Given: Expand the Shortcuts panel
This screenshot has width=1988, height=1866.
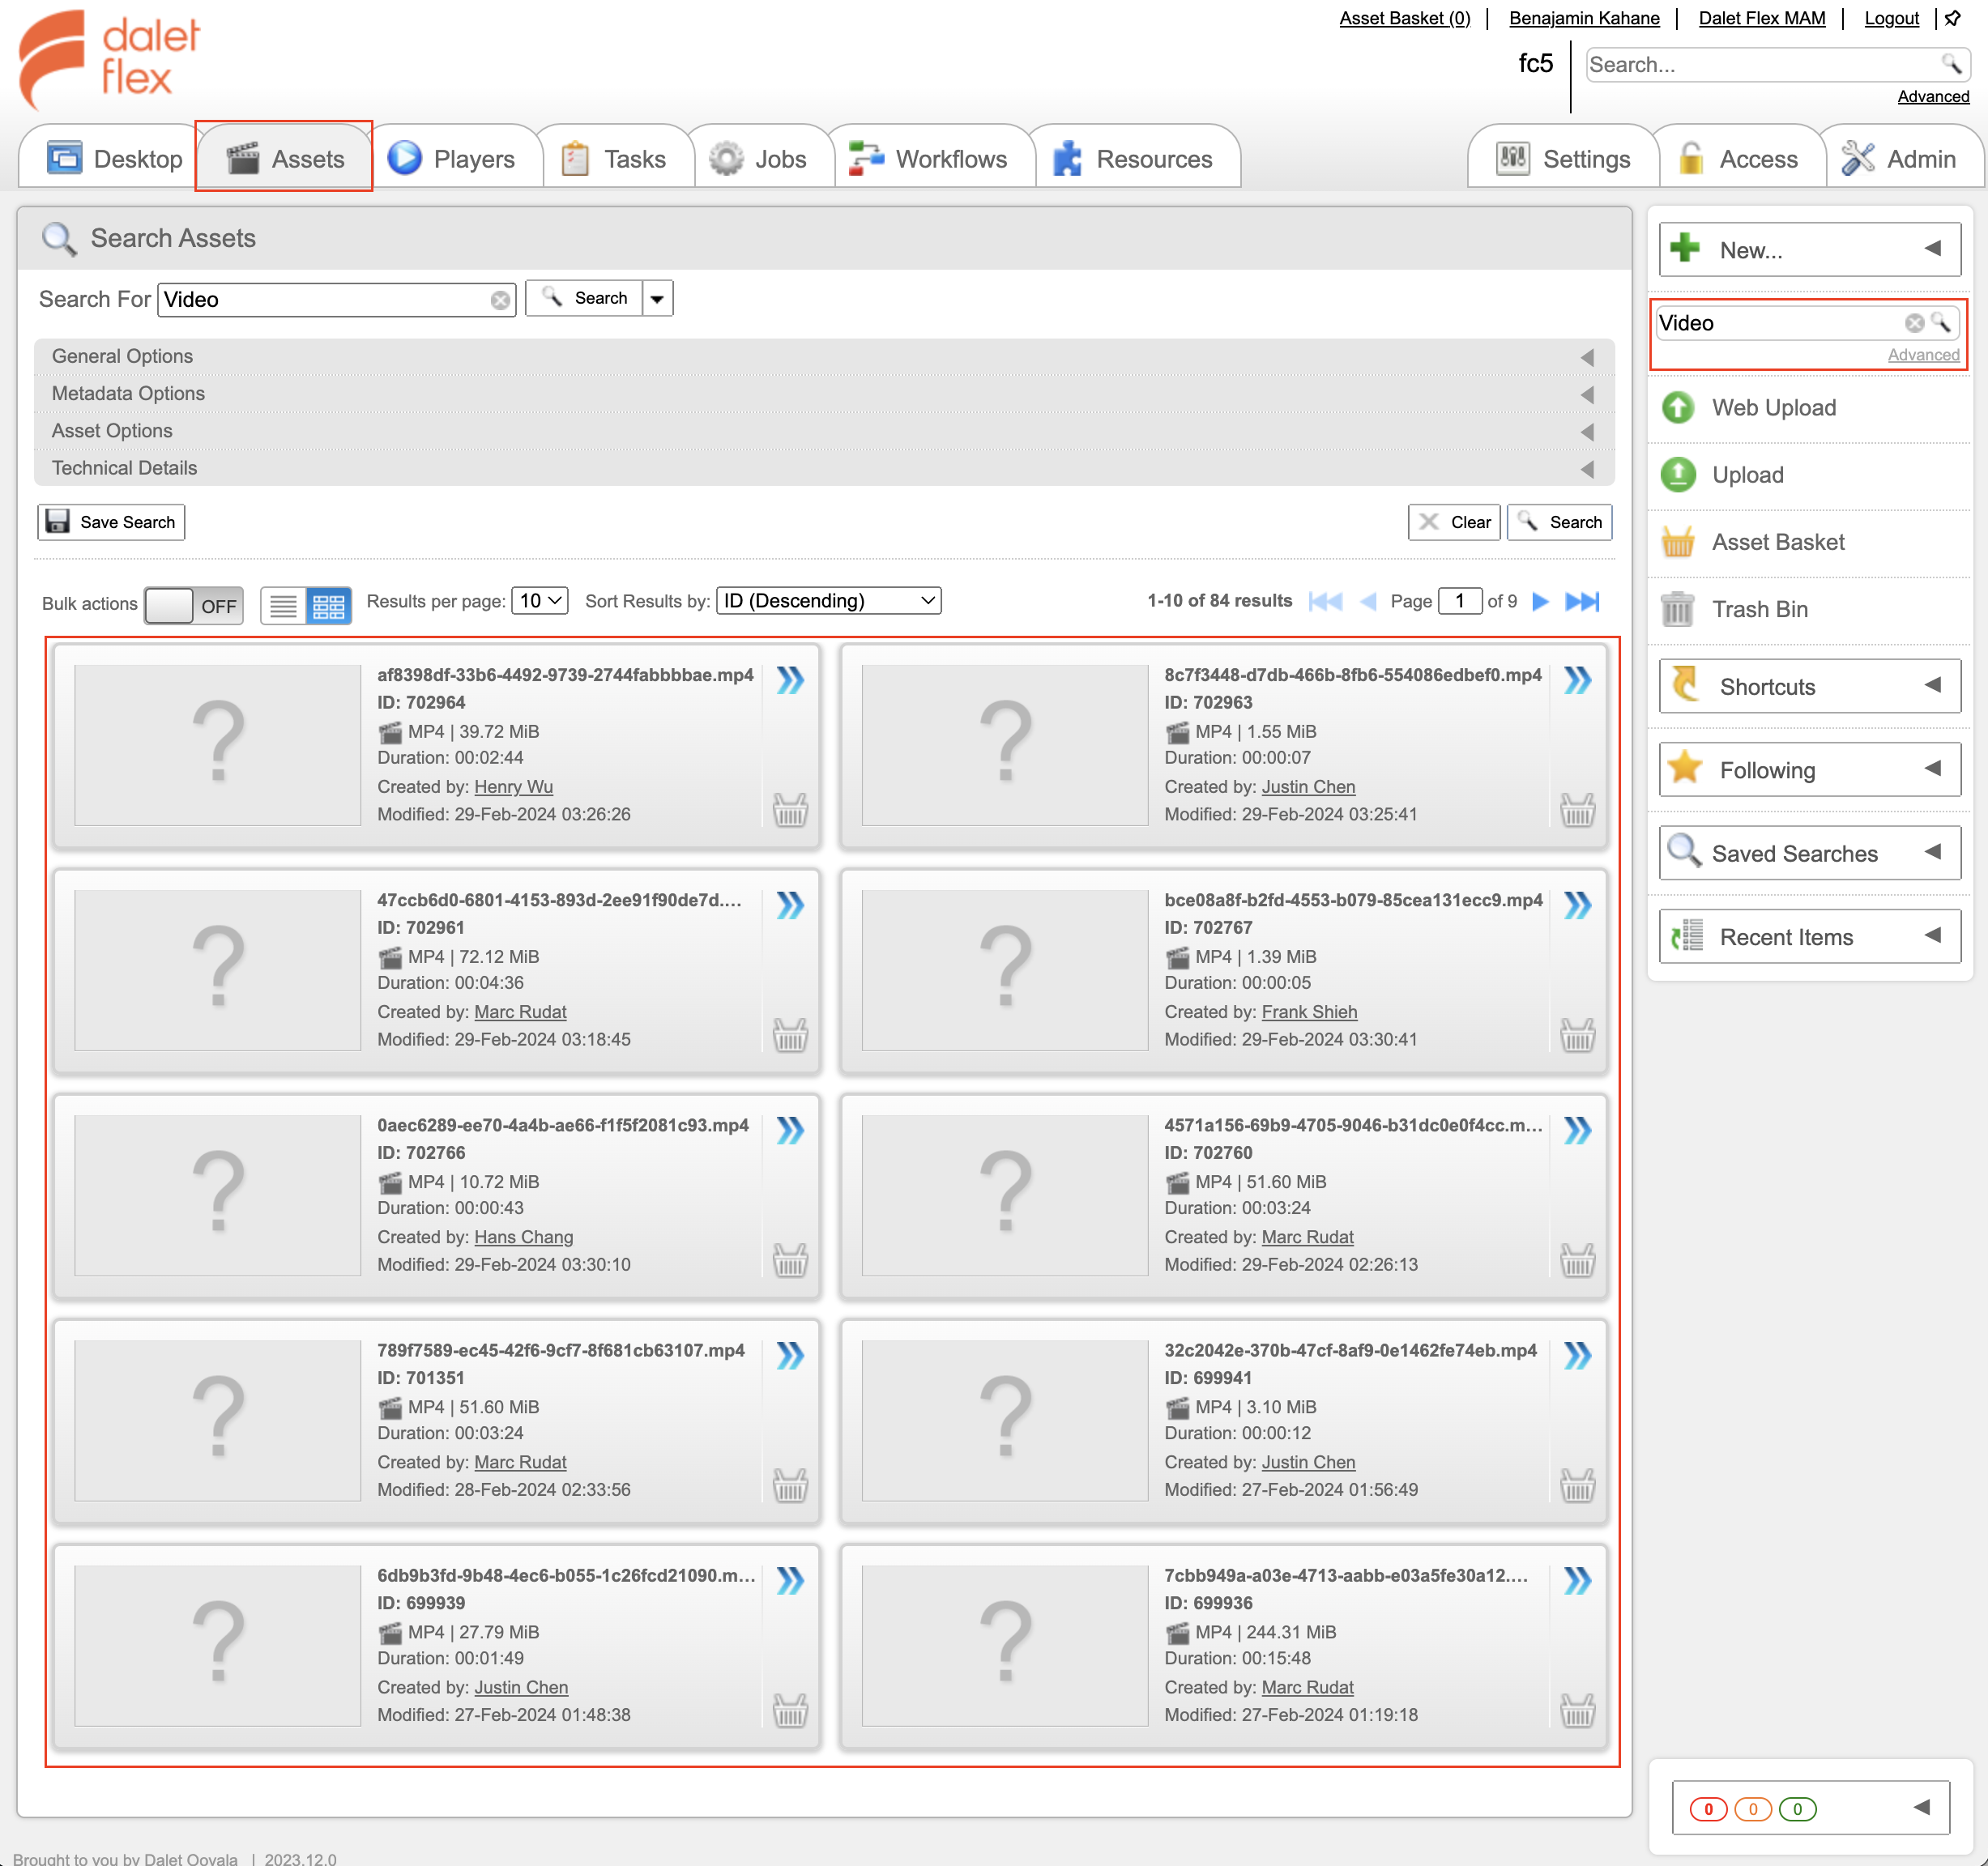Looking at the screenshot, I should click(x=1809, y=686).
